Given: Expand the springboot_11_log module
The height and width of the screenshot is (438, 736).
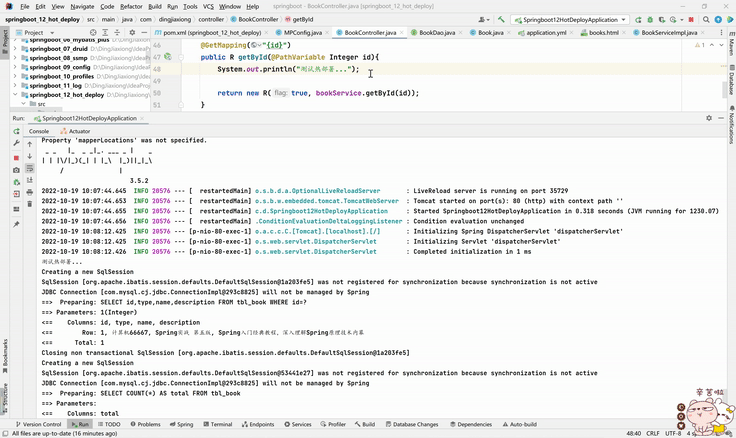Looking at the screenshot, I should pyautogui.click(x=15, y=85).
